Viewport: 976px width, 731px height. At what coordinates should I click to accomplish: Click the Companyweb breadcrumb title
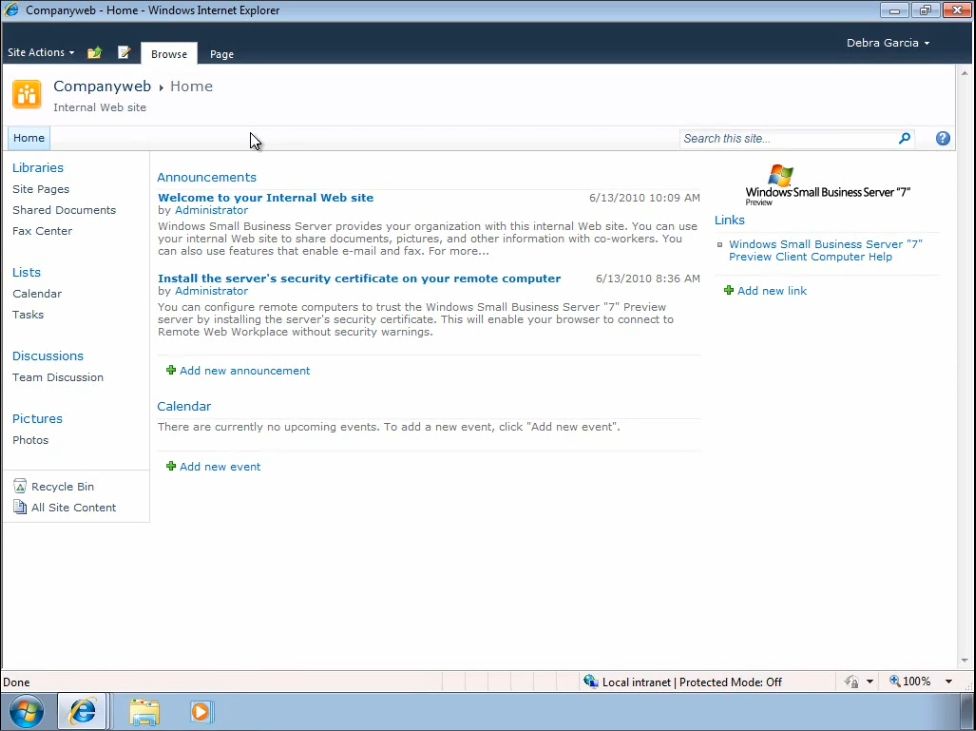coord(102,86)
